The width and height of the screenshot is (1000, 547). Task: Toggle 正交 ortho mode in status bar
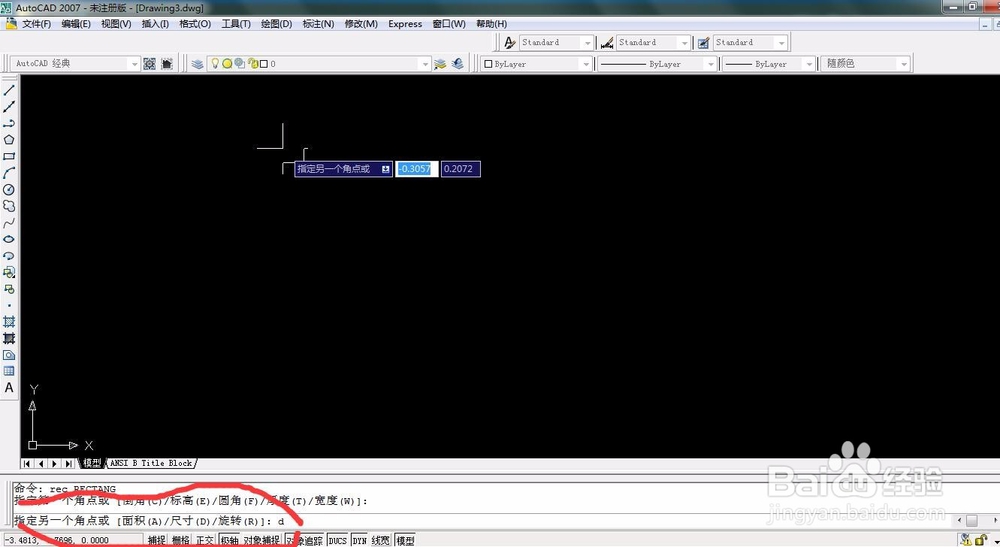coord(205,540)
